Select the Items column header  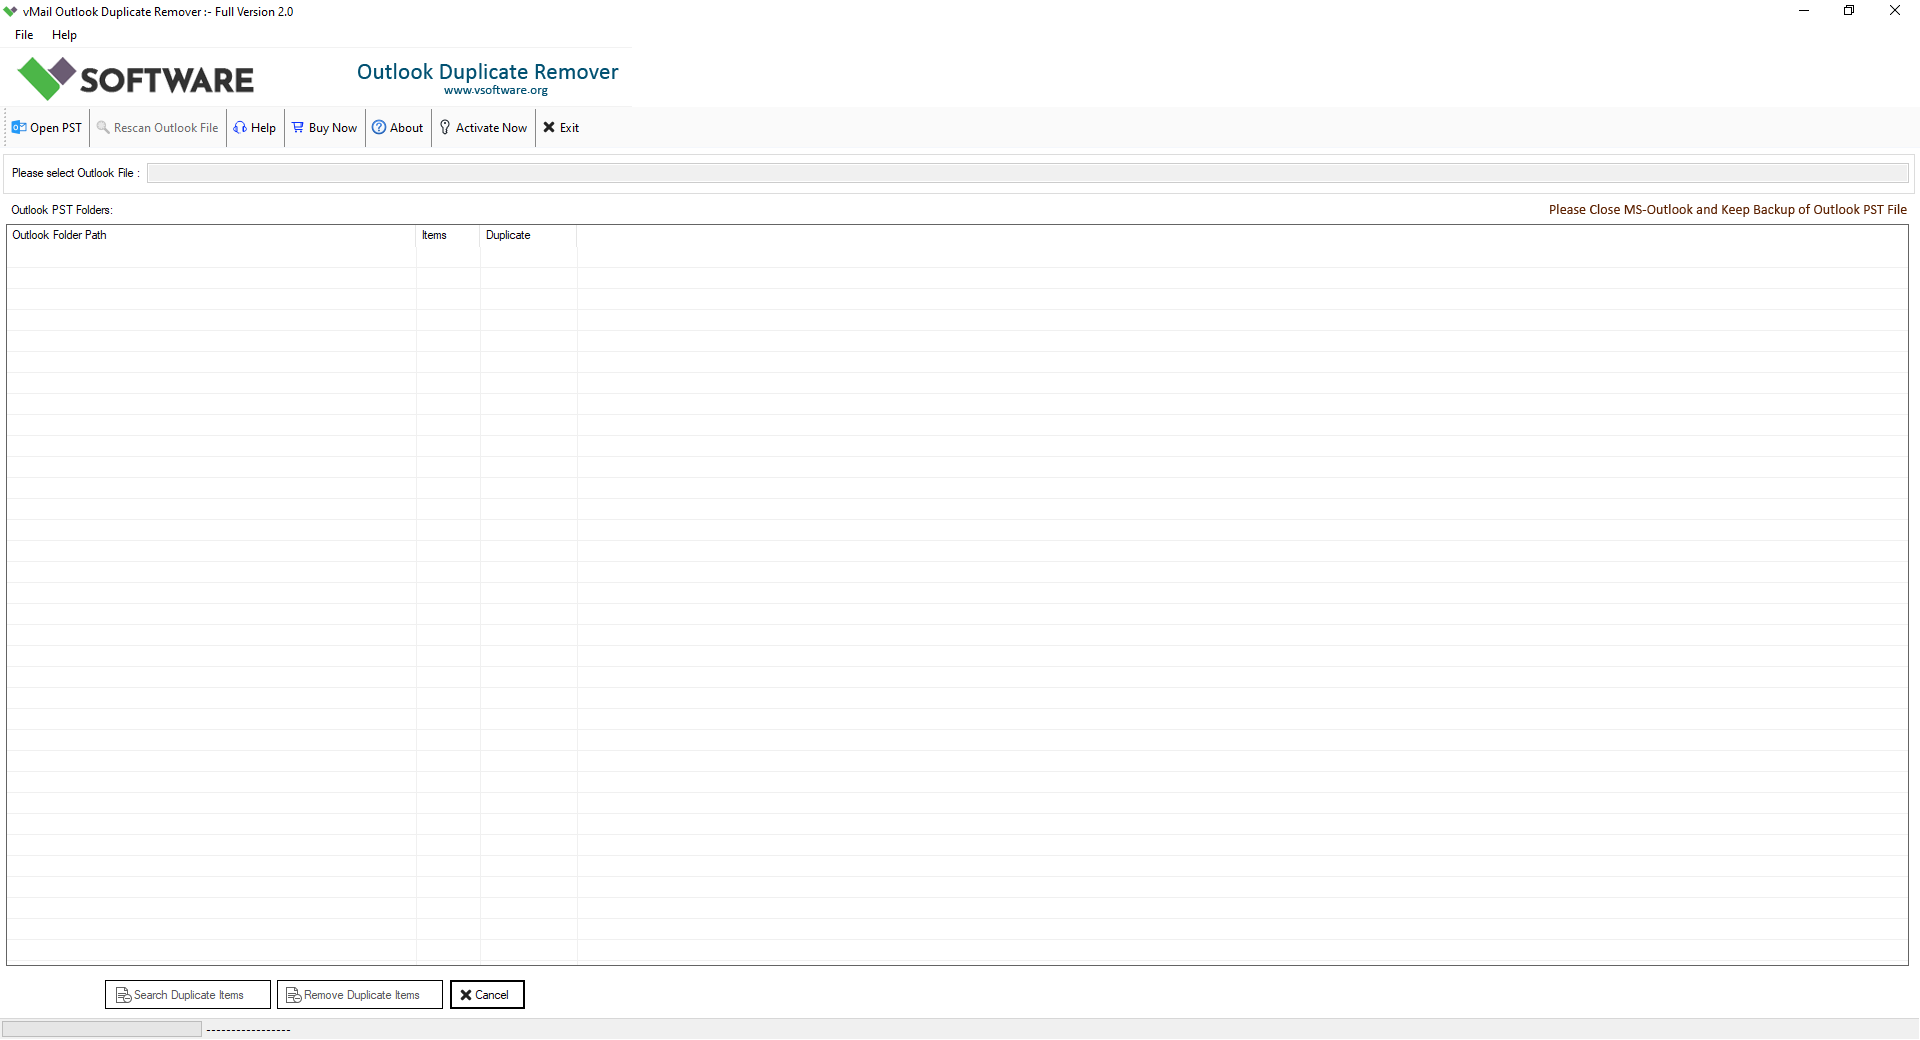pyautogui.click(x=448, y=235)
